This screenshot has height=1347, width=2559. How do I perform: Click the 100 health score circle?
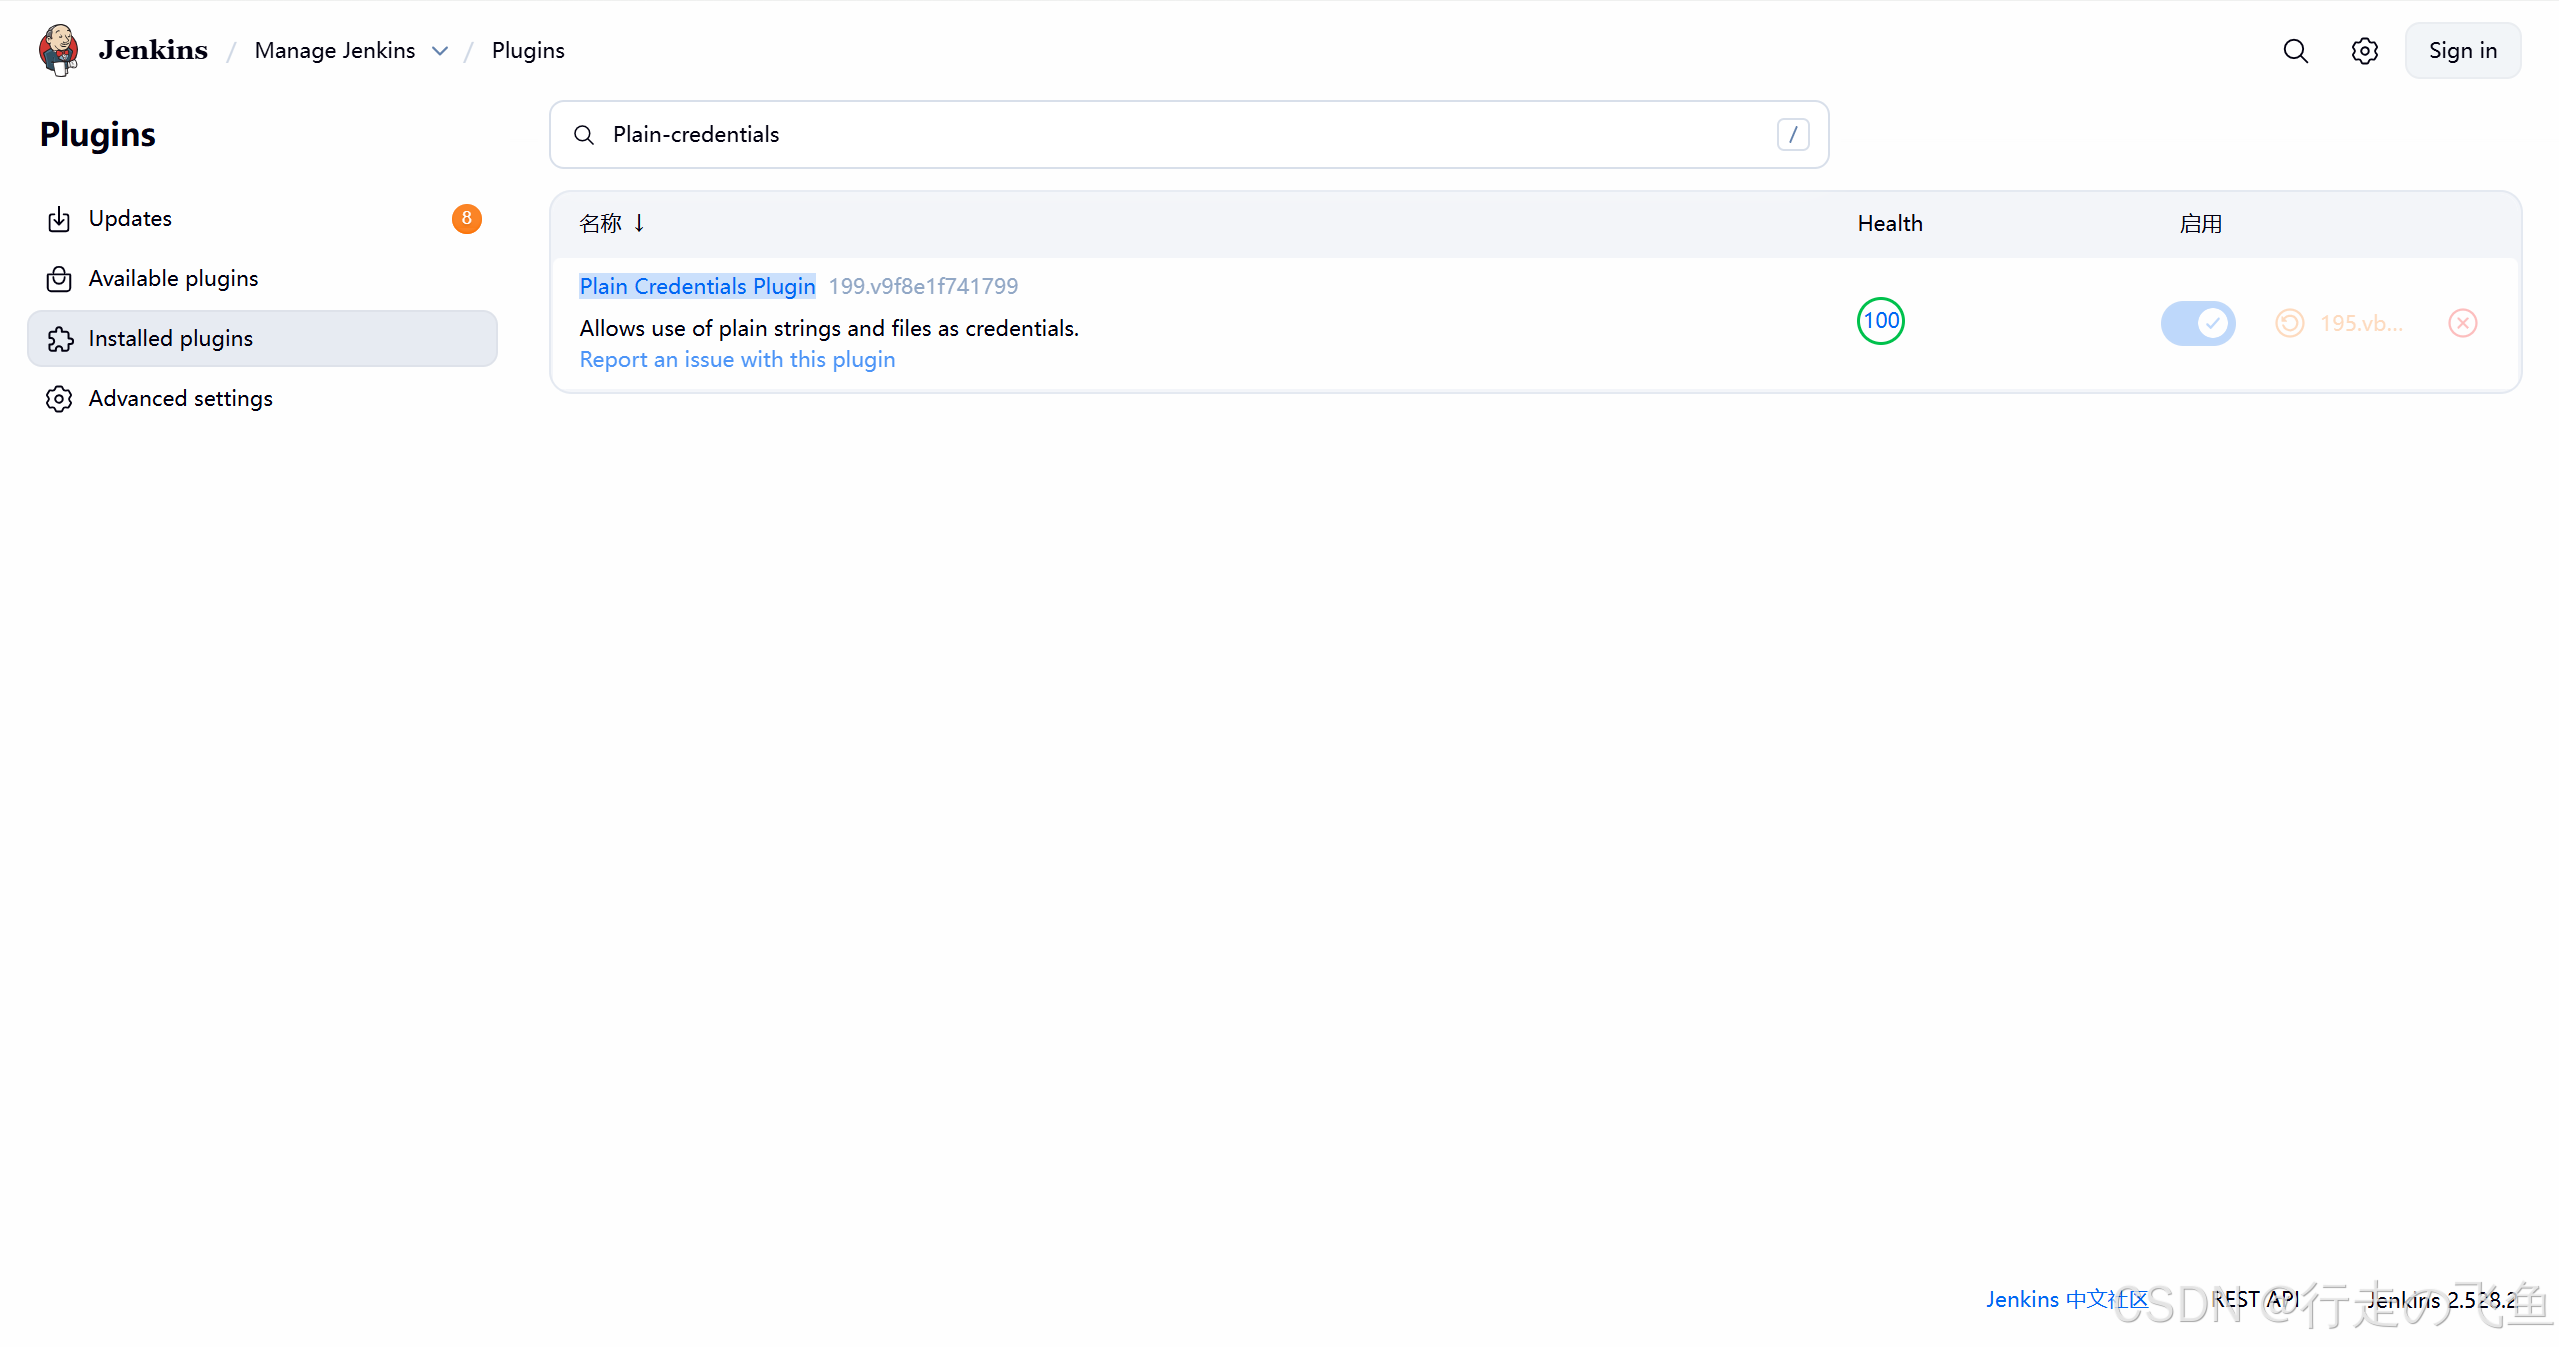pos(1881,321)
